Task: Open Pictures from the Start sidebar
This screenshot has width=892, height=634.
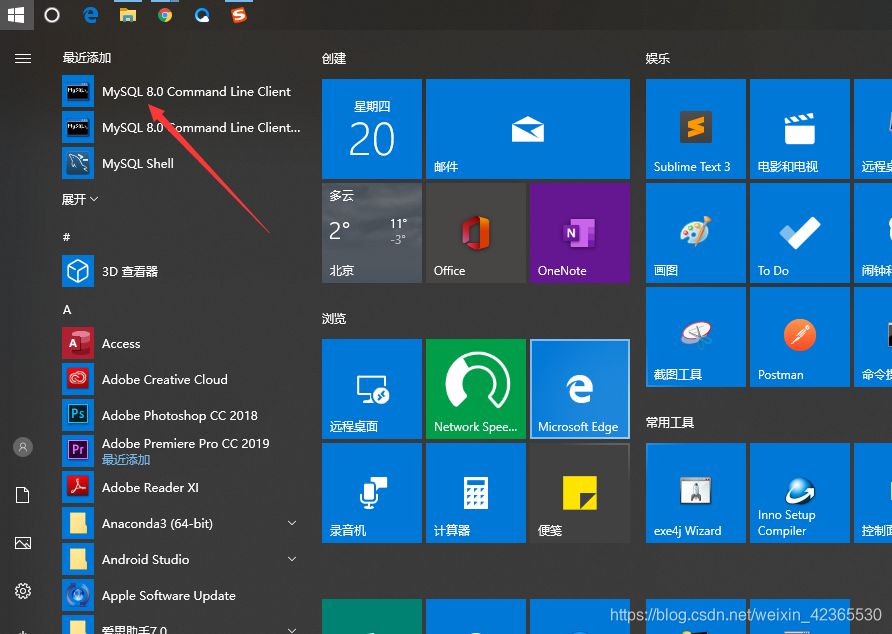Action: click(x=23, y=543)
